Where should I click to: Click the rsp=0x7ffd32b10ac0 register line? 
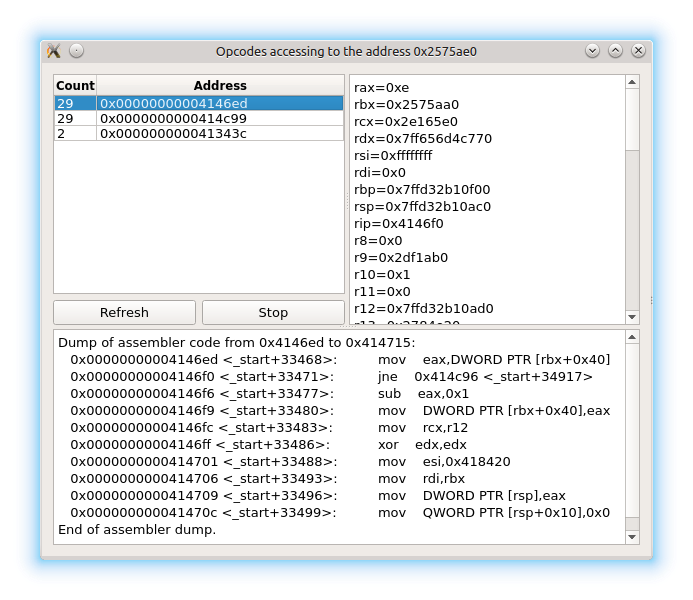click(x=423, y=207)
